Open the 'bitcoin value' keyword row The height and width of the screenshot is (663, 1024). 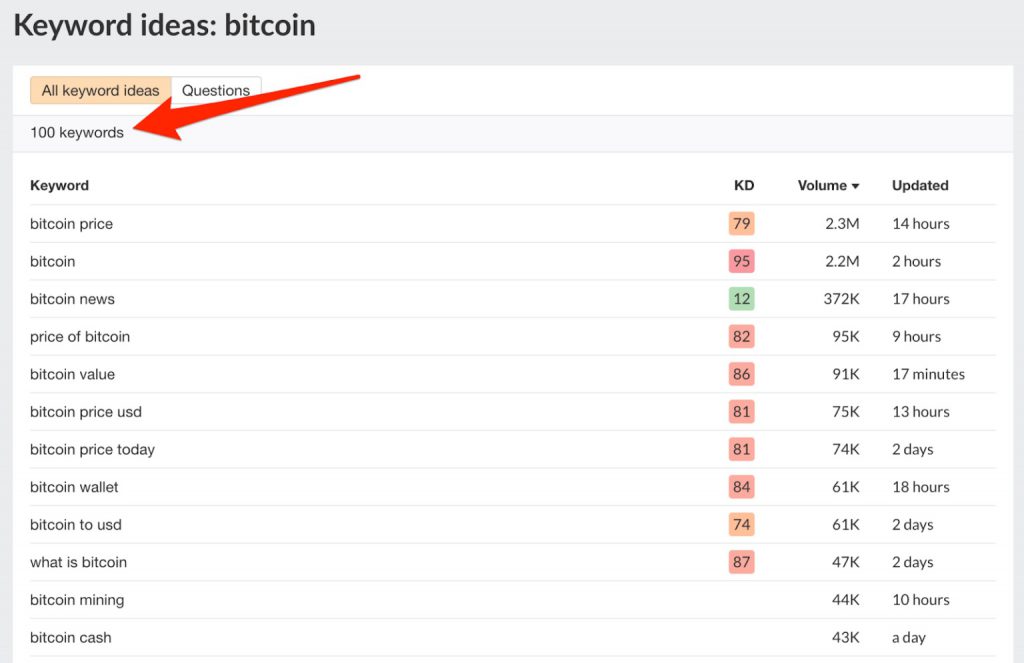(72, 374)
